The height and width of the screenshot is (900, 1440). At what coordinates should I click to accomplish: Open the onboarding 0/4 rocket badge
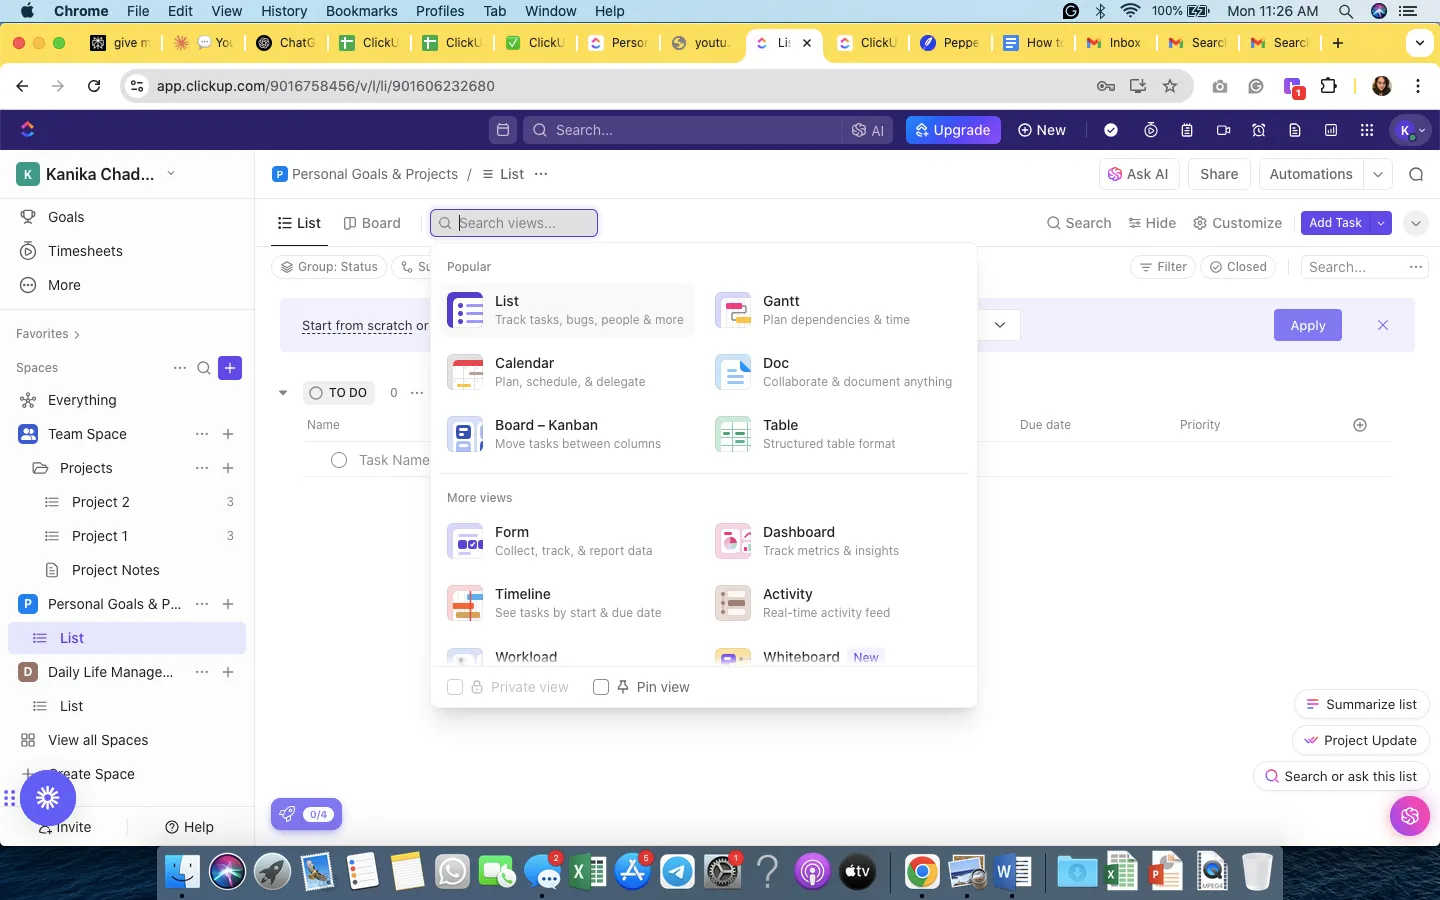tap(306, 814)
